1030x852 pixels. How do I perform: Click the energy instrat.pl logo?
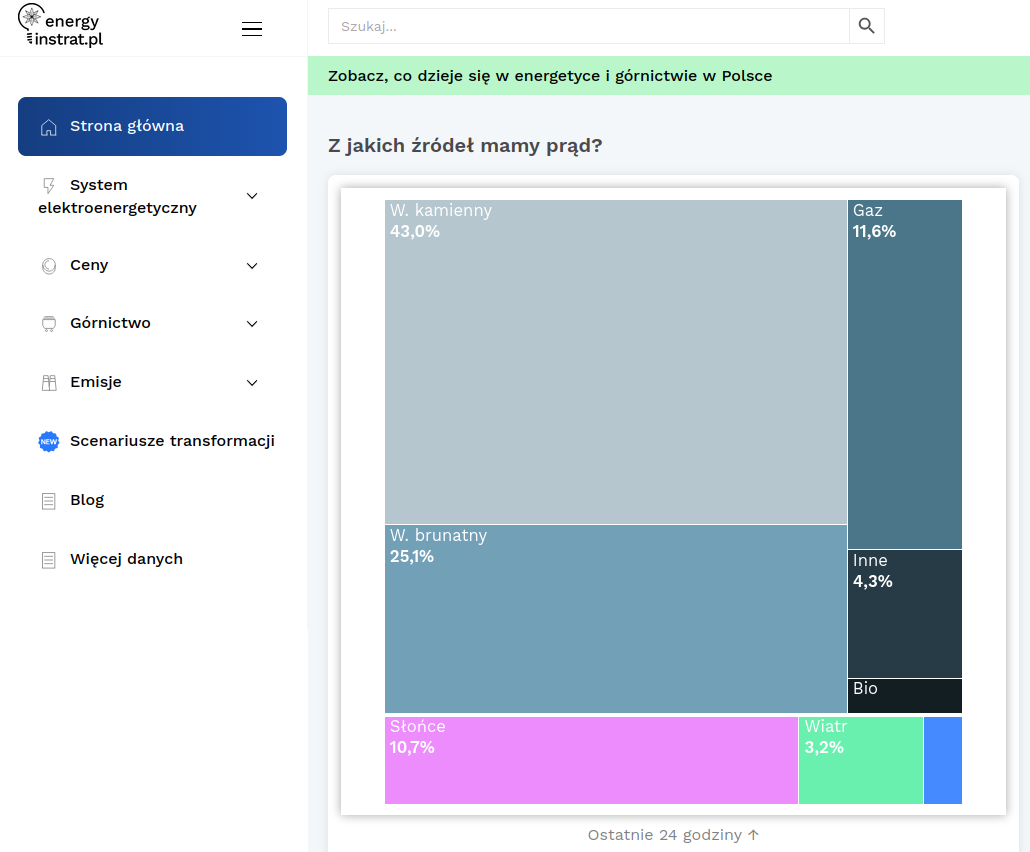click(x=60, y=26)
